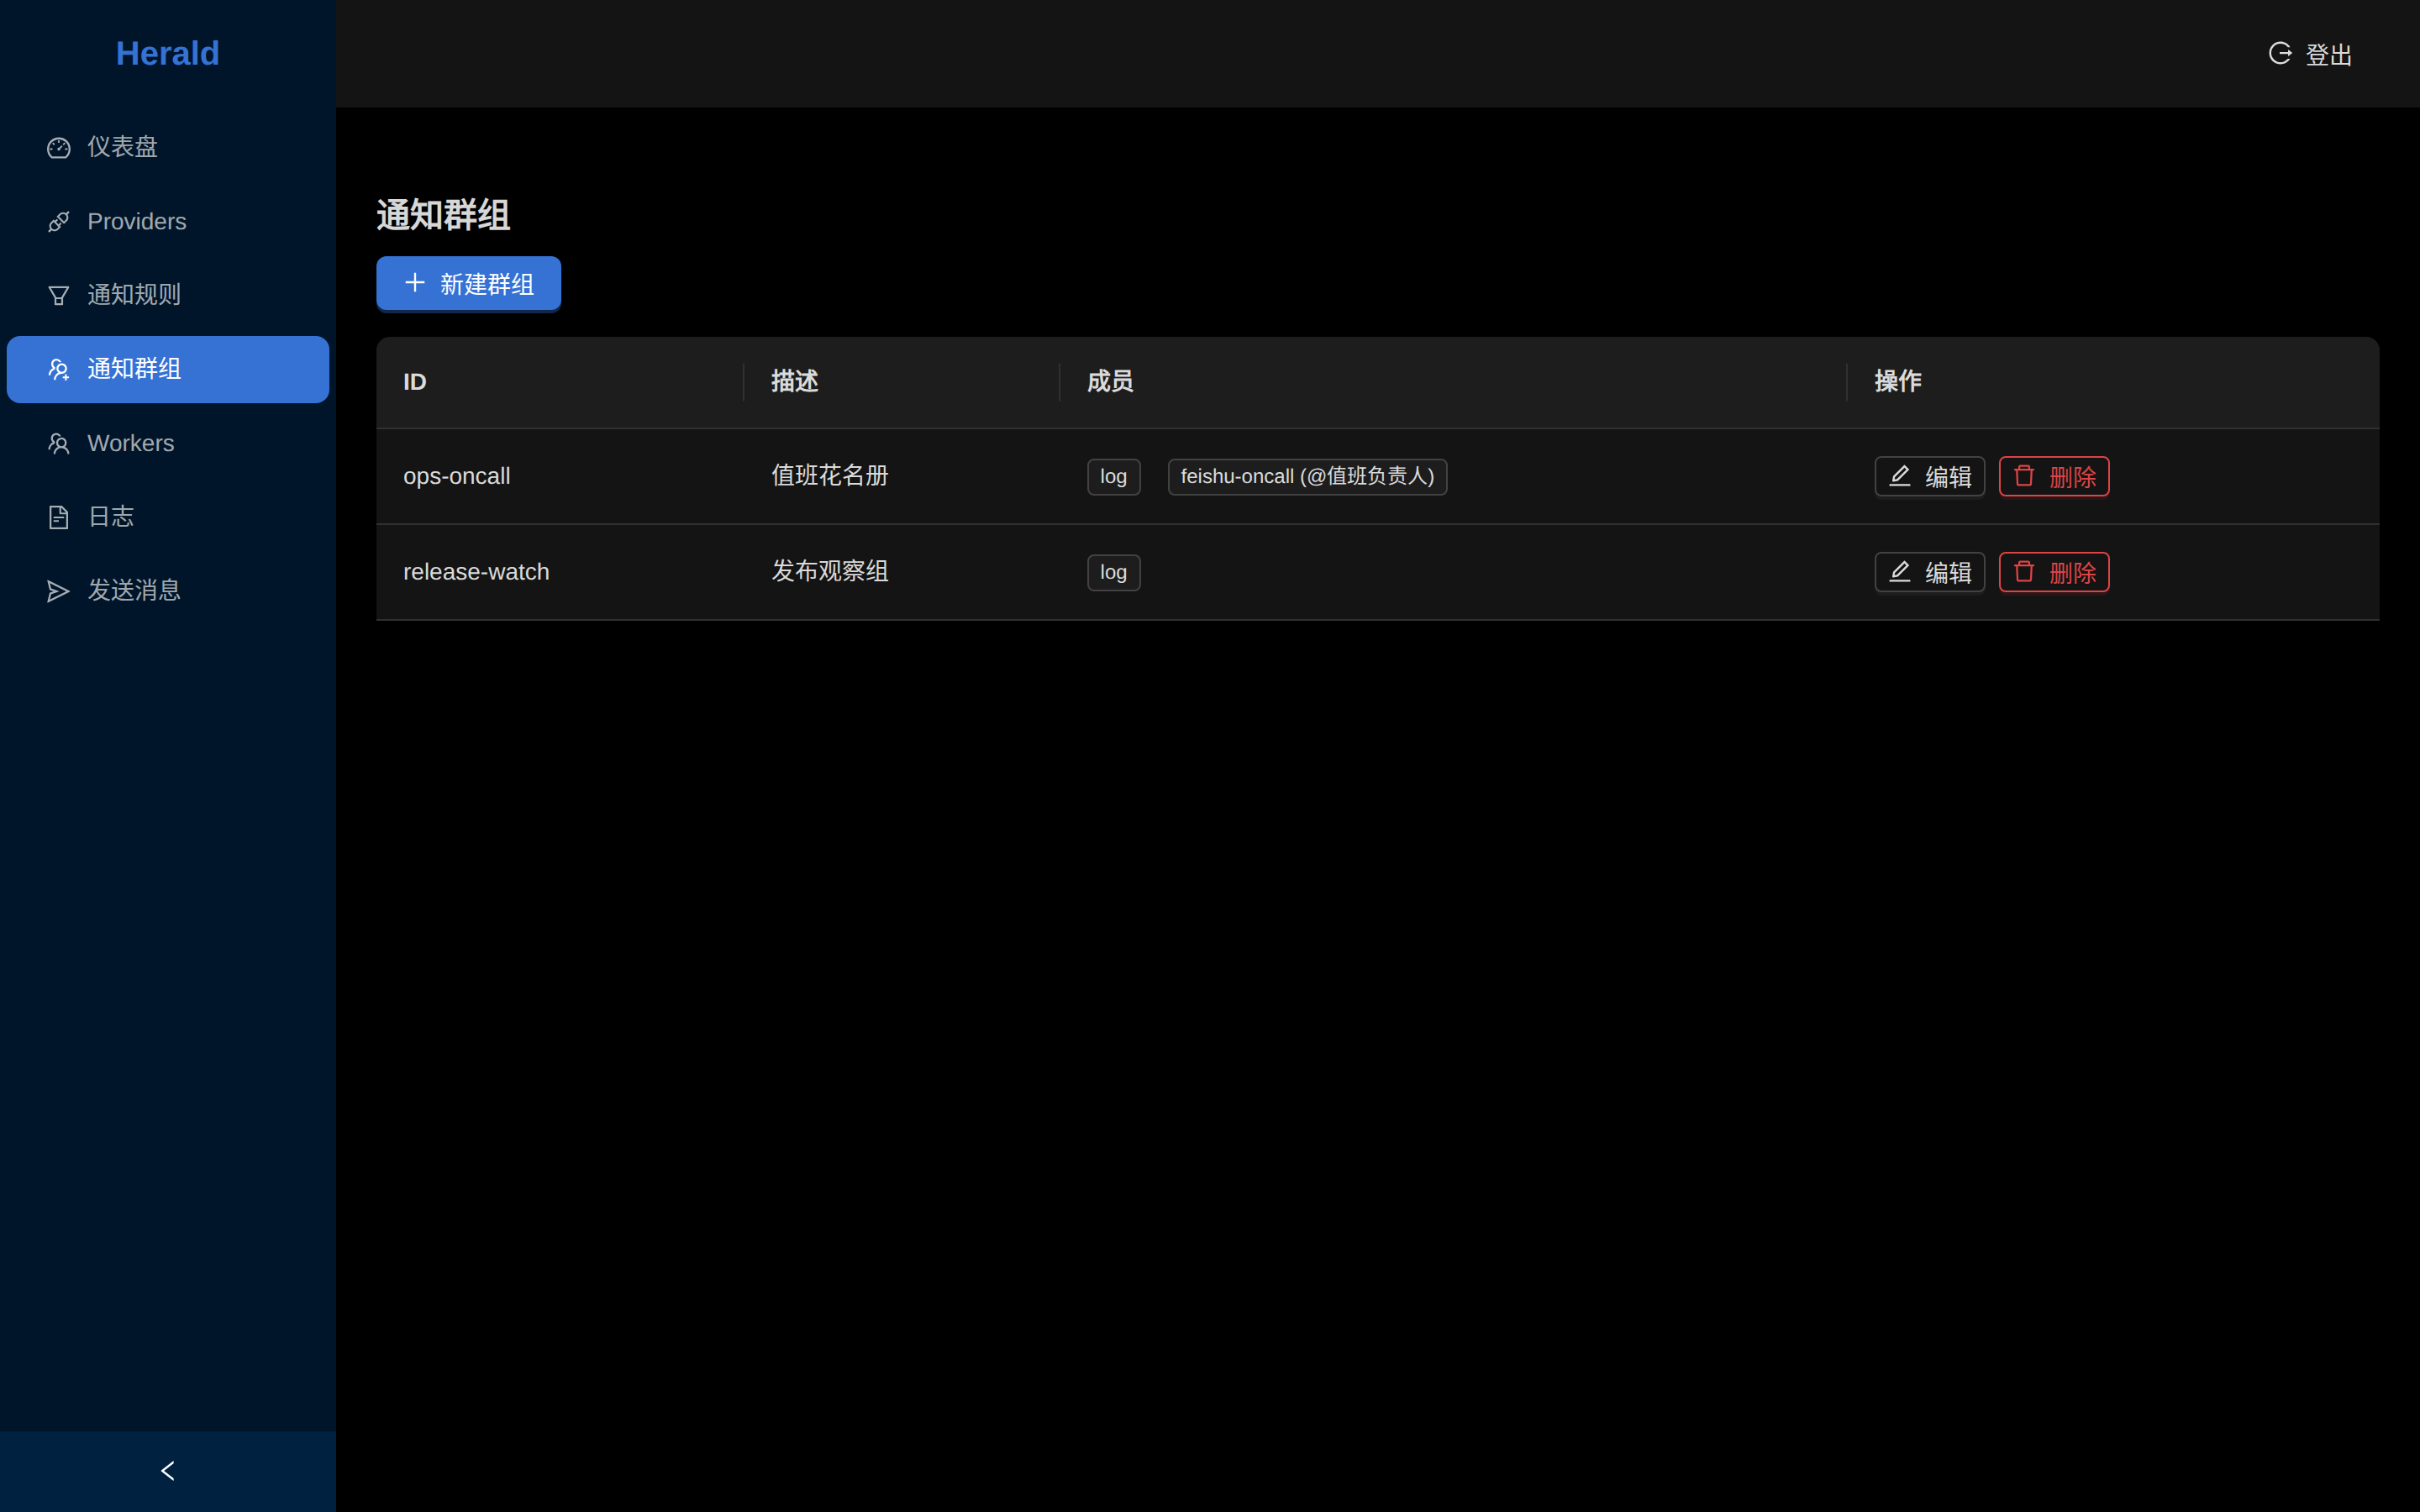Open the 仪表盘 menu item
The width and height of the screenshot is (2420, 1512).
point(168,148)
